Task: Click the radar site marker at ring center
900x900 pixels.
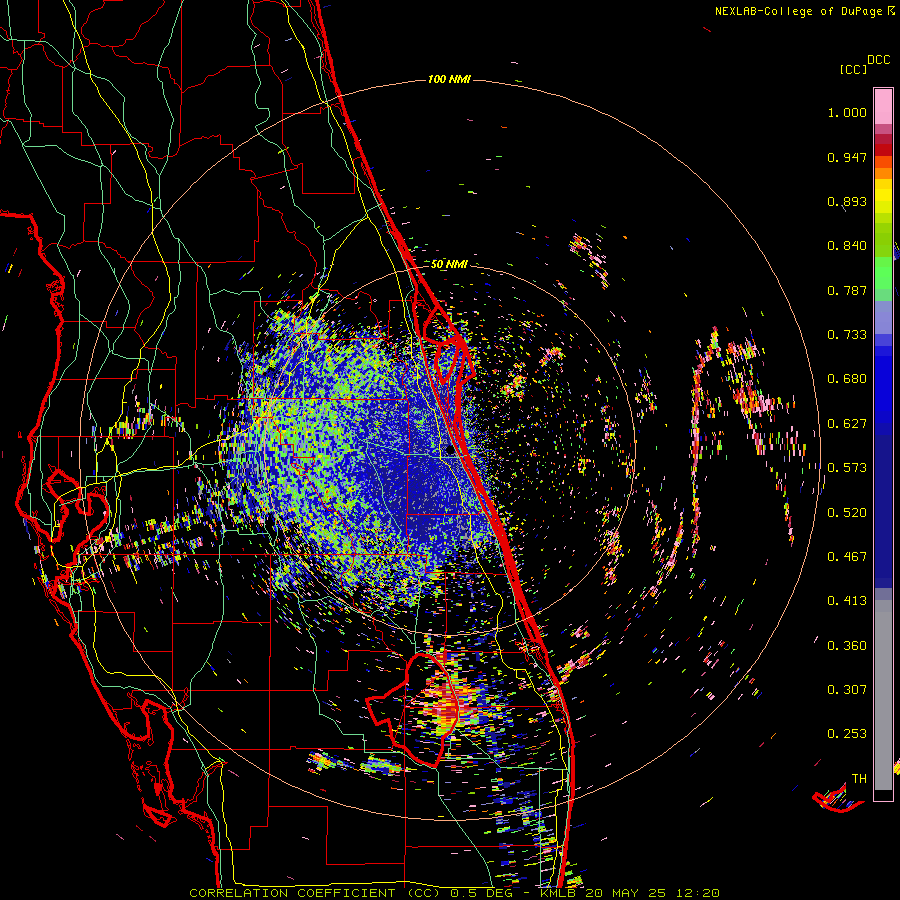Action: point(449,450)
